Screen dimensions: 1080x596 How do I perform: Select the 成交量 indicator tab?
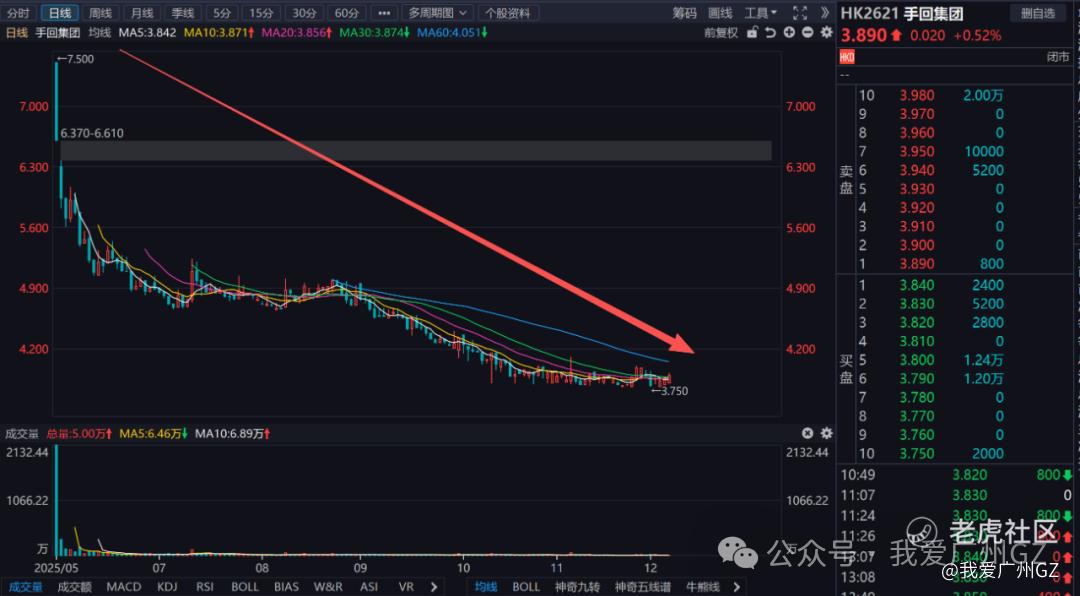coord(24,587)
